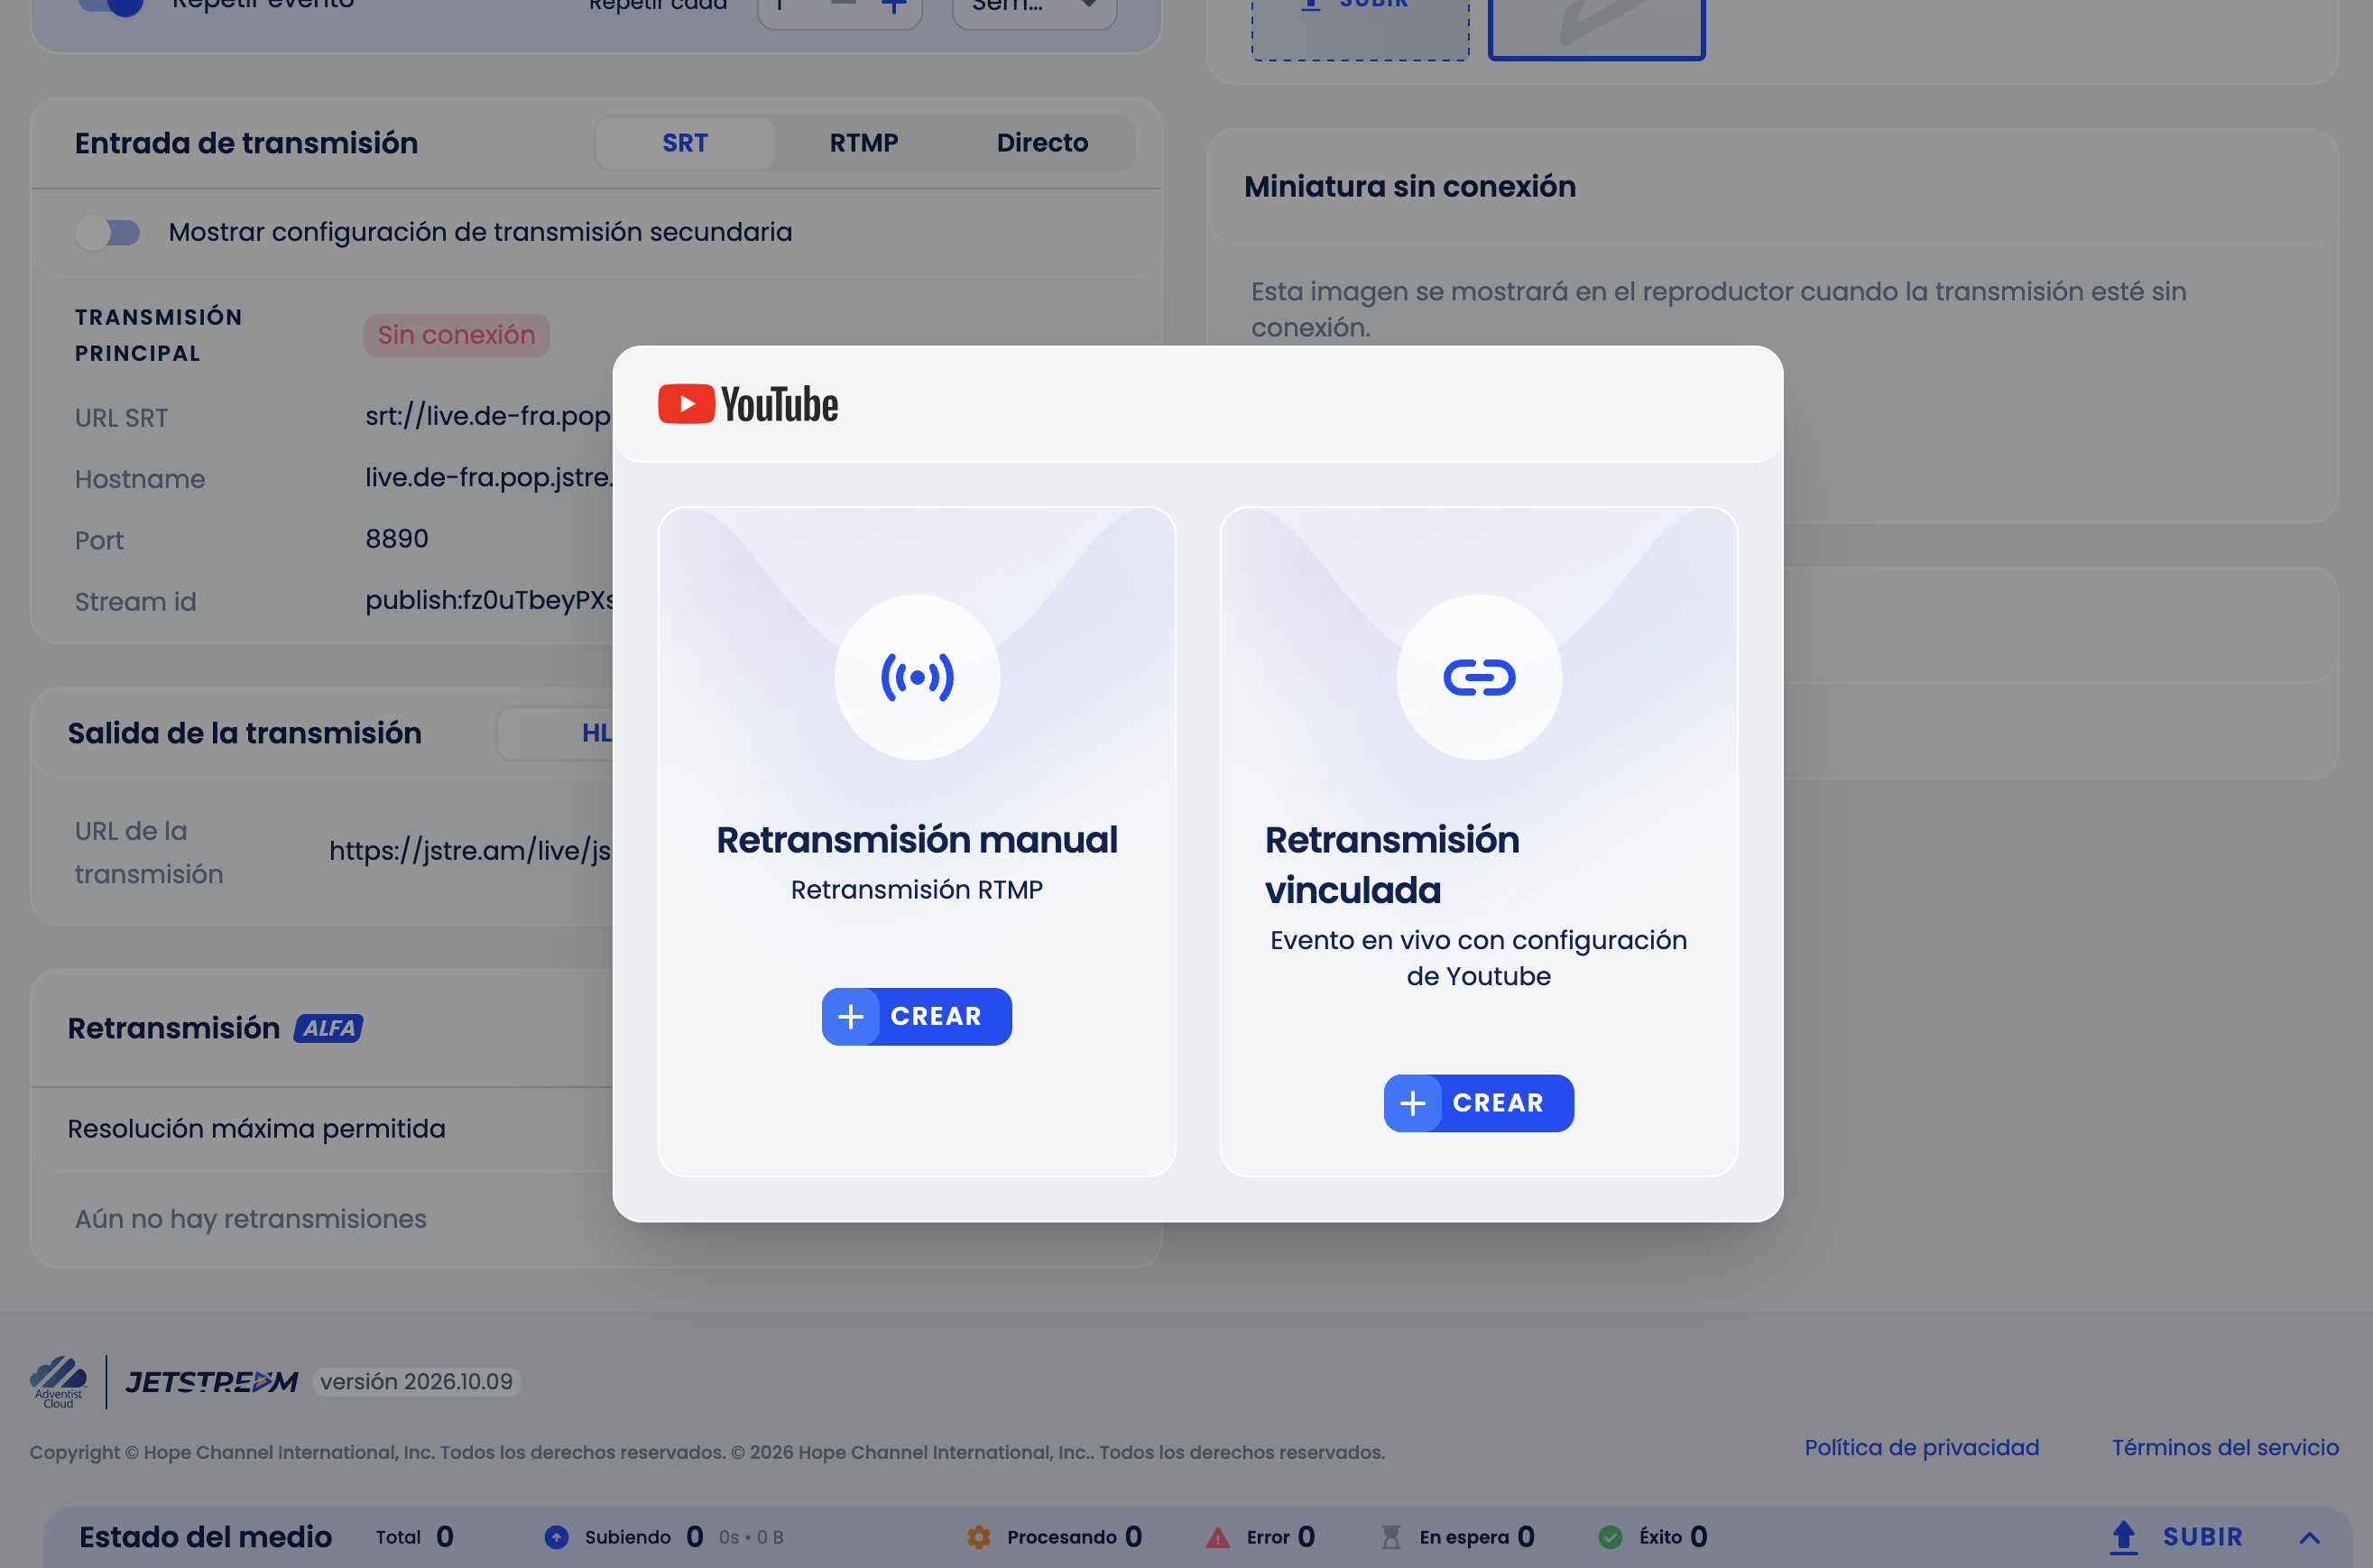This screenshot has width=2373, height=1568.
Task: Click the Éxito green check icon
Action: pyautogui.click(x=1610, y=1537)
